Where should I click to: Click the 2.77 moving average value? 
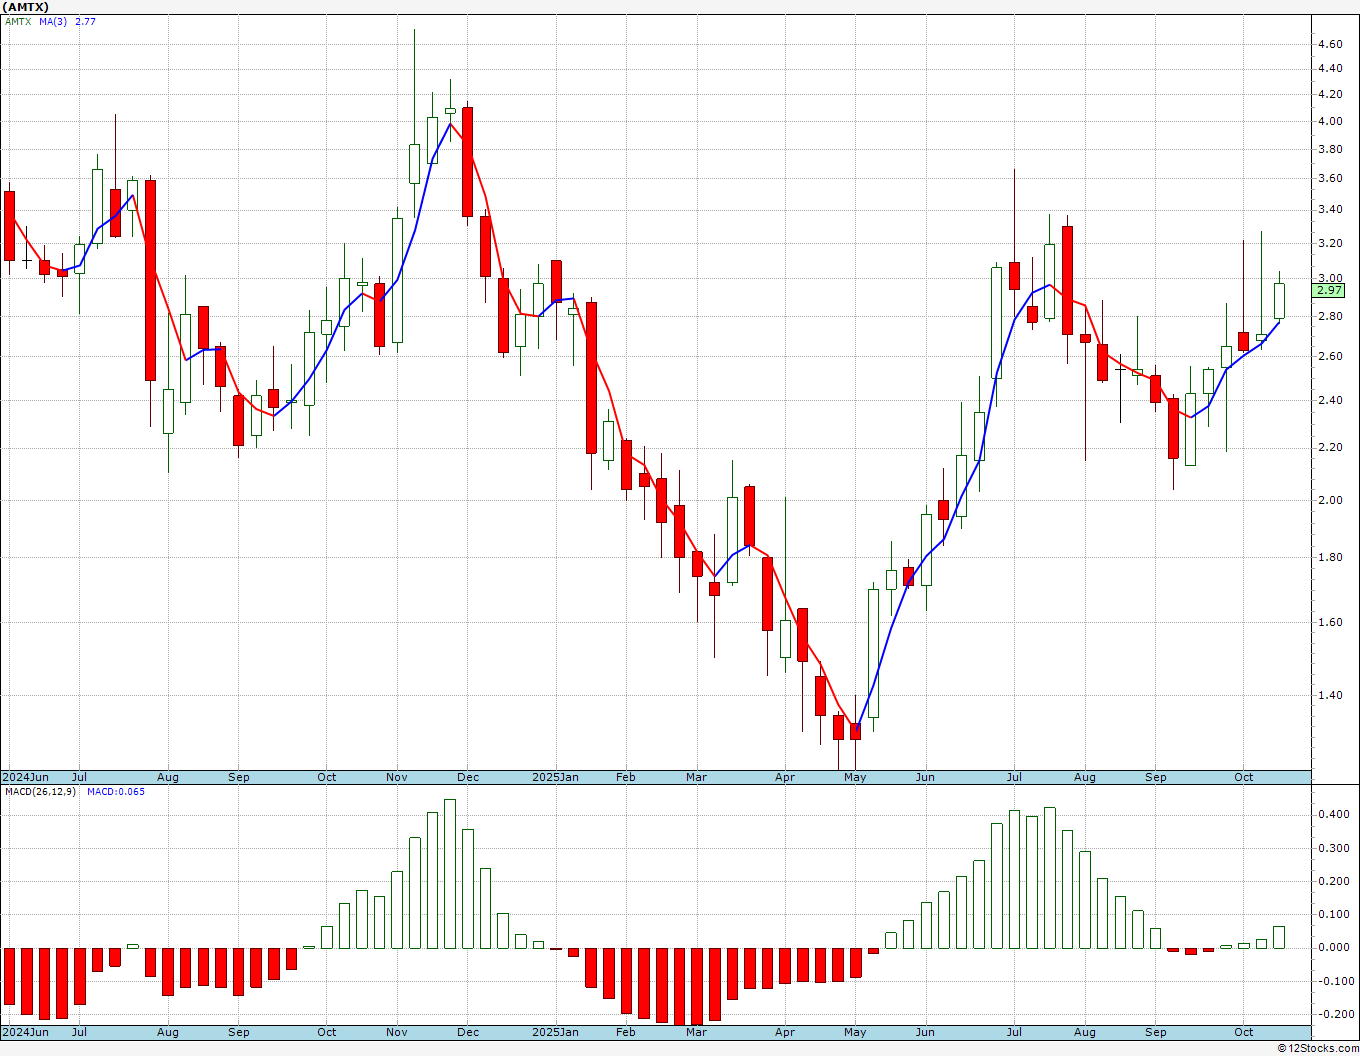tap(85, 21)
